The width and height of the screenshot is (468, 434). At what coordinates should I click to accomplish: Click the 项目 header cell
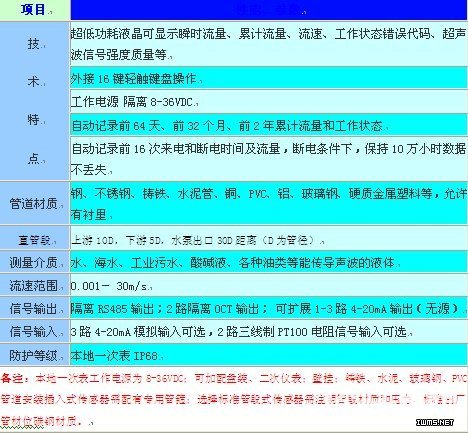point(34,10)
